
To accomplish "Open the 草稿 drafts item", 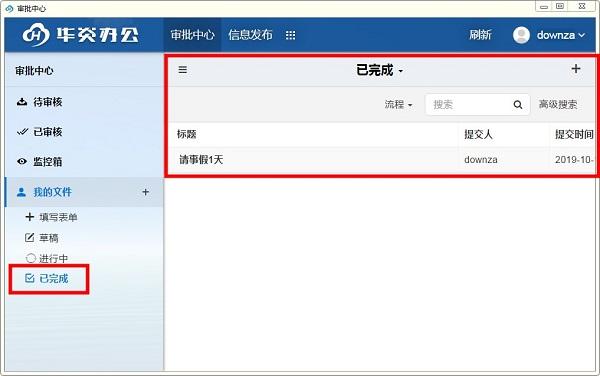I will (x=49, y=238).
